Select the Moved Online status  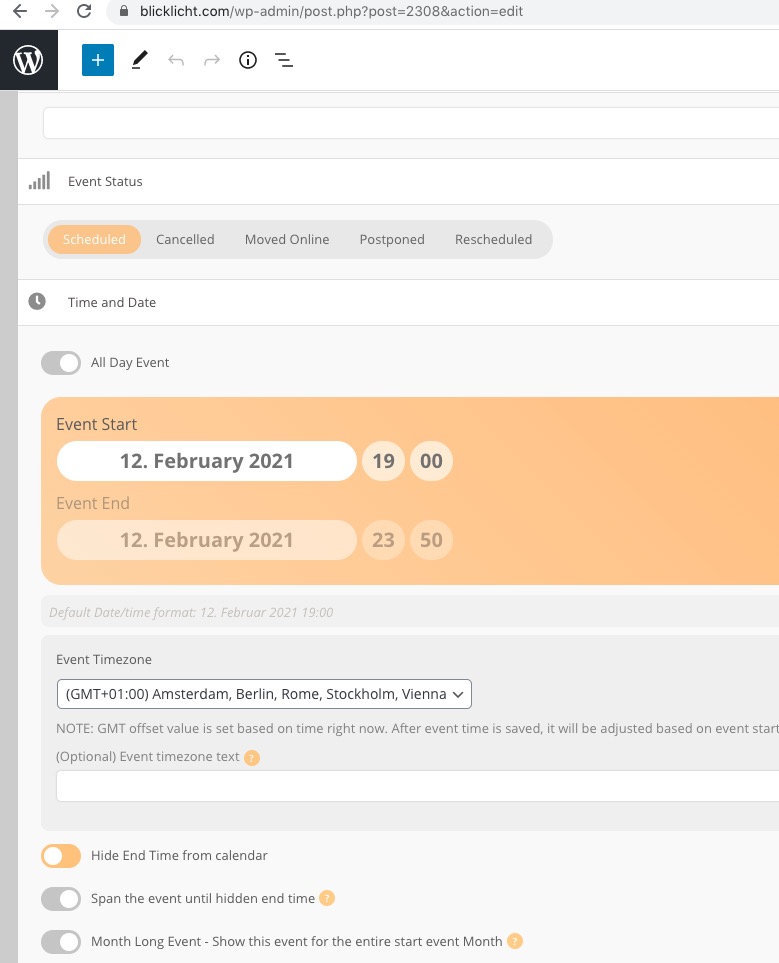coord(287,240)
